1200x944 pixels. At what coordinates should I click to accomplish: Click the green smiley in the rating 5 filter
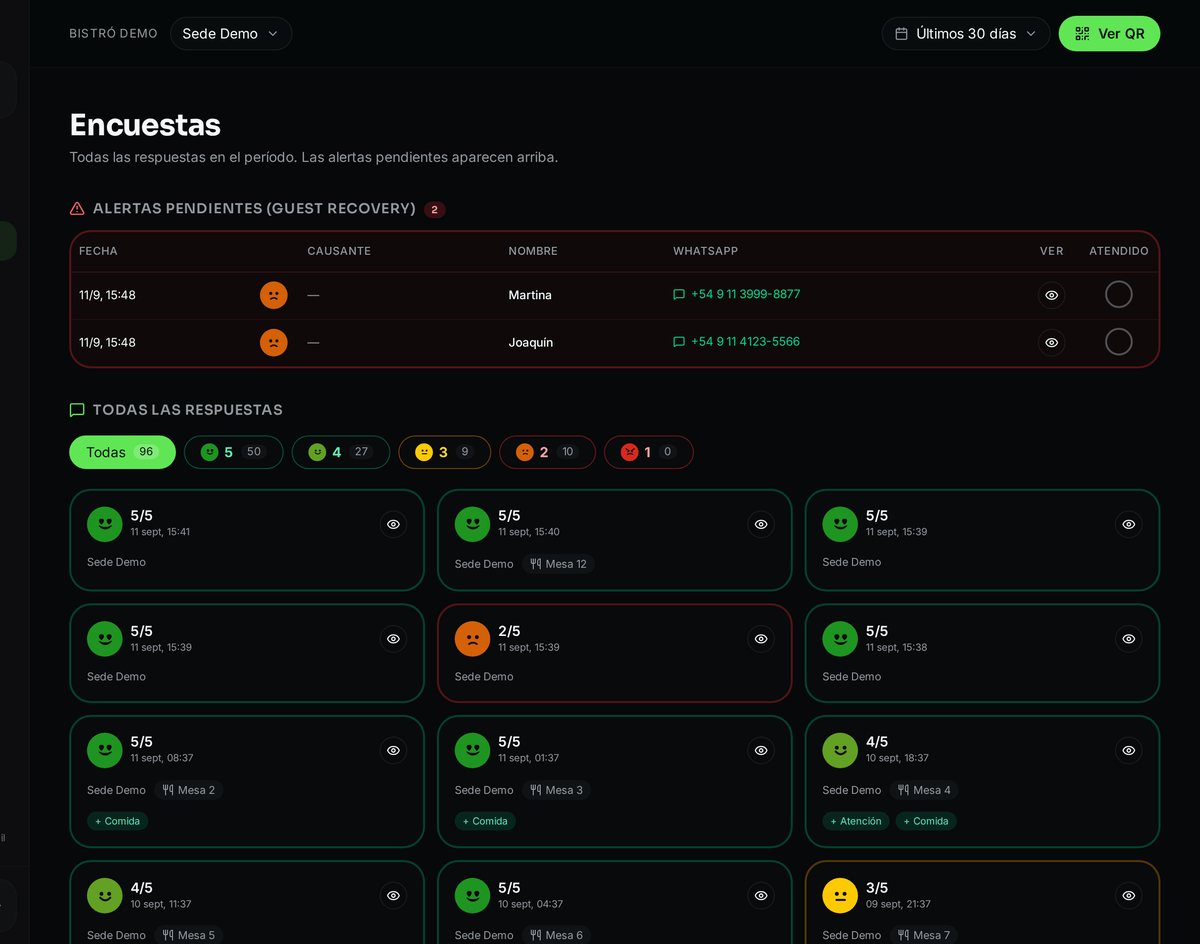point(209,452)
